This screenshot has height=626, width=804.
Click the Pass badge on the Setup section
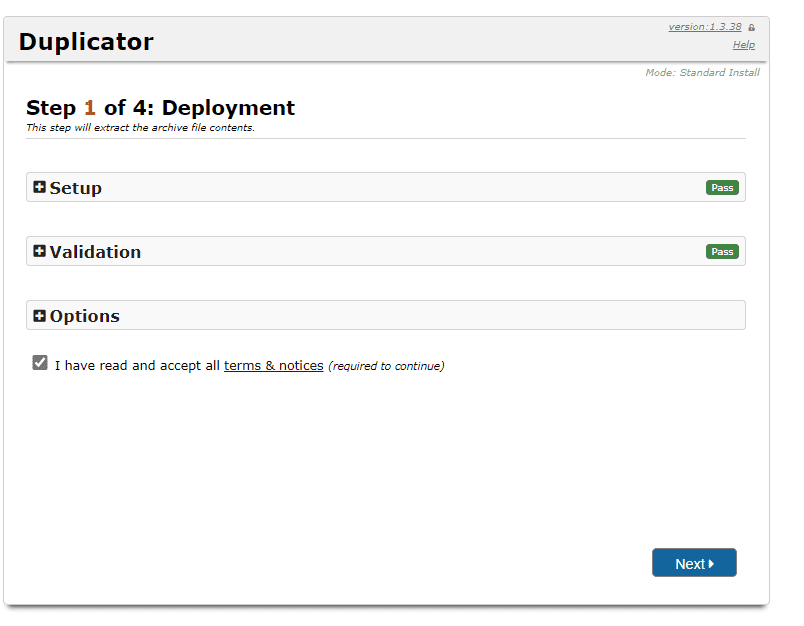coord(722,187)
